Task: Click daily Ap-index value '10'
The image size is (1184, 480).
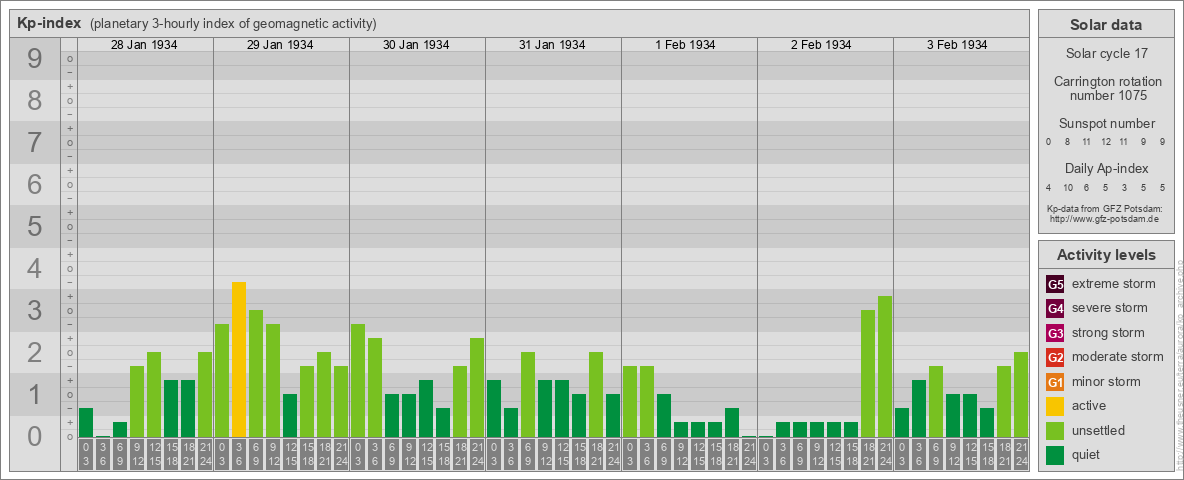Action: 1068,186
